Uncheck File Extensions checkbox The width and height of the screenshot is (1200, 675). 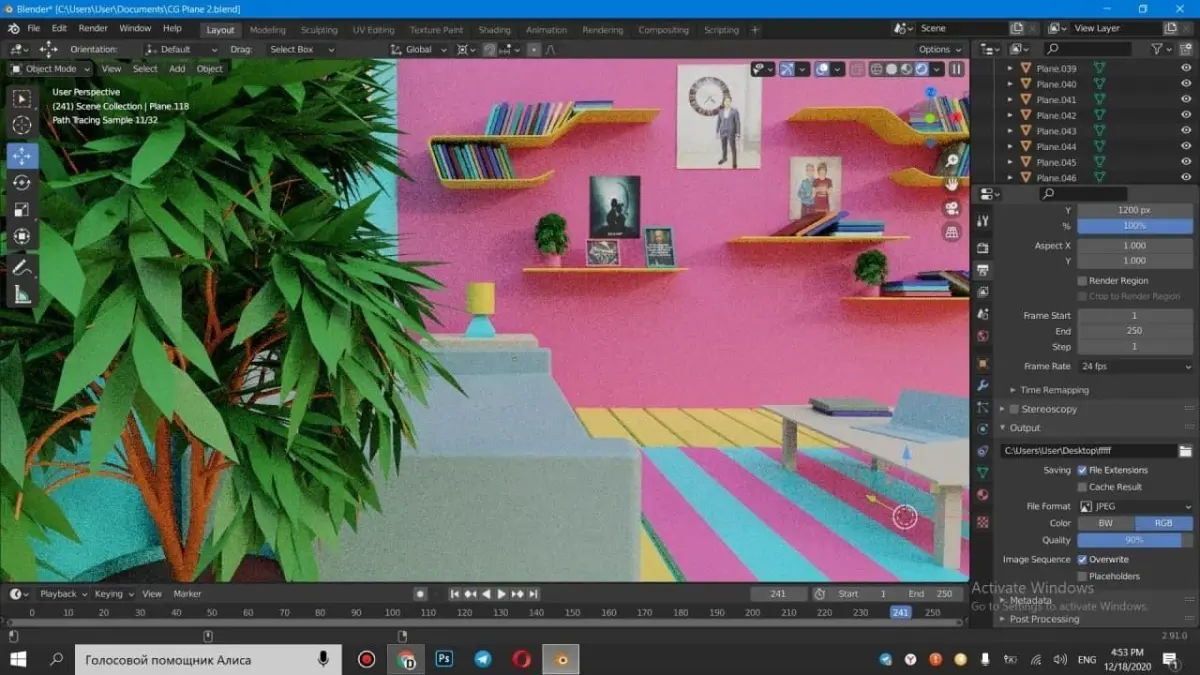pyautogui.click(x=1082, y=470)
